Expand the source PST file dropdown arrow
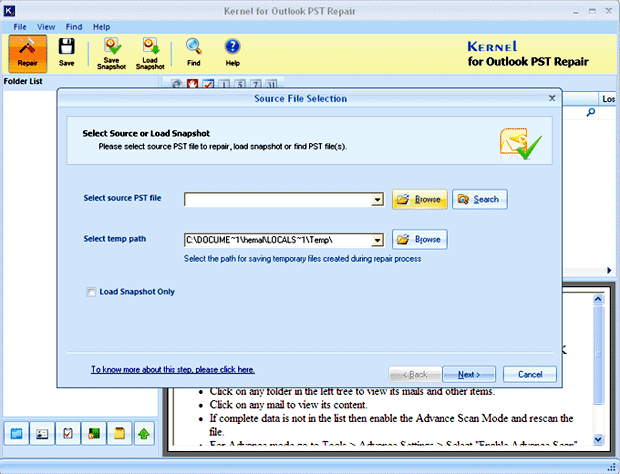The image size is (620, 474). click(377, 200)
